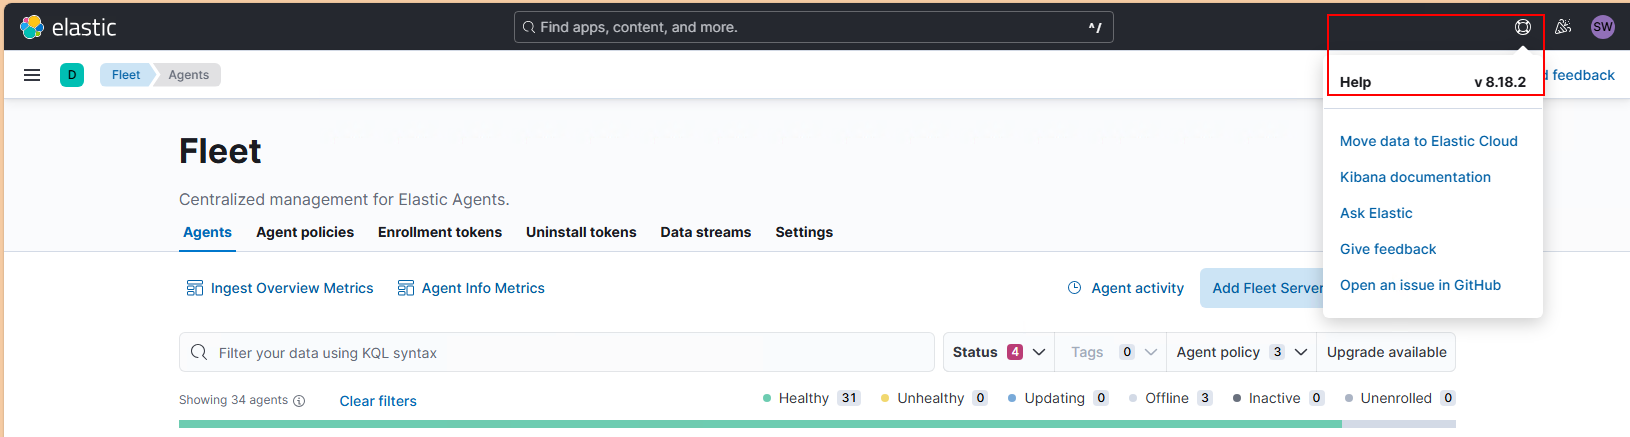Open the newsfeed celebration icon
The height and width of the screenshot is (437, 1630).
tap(1563, 27)
